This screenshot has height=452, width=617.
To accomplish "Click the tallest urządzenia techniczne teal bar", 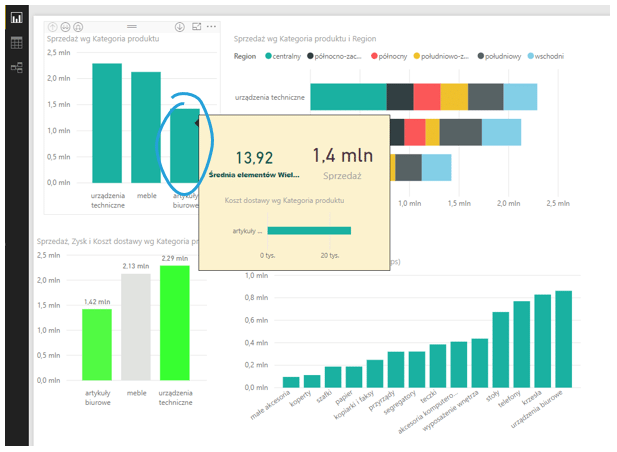I will tap(107, 123).
